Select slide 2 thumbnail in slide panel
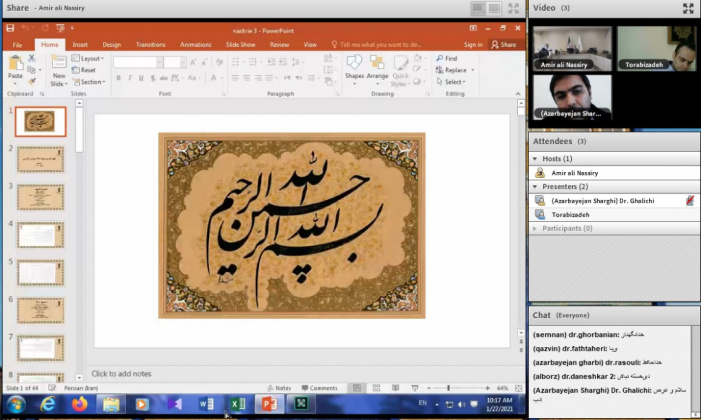This screenshot has height=420, width=701. [40, 159]
